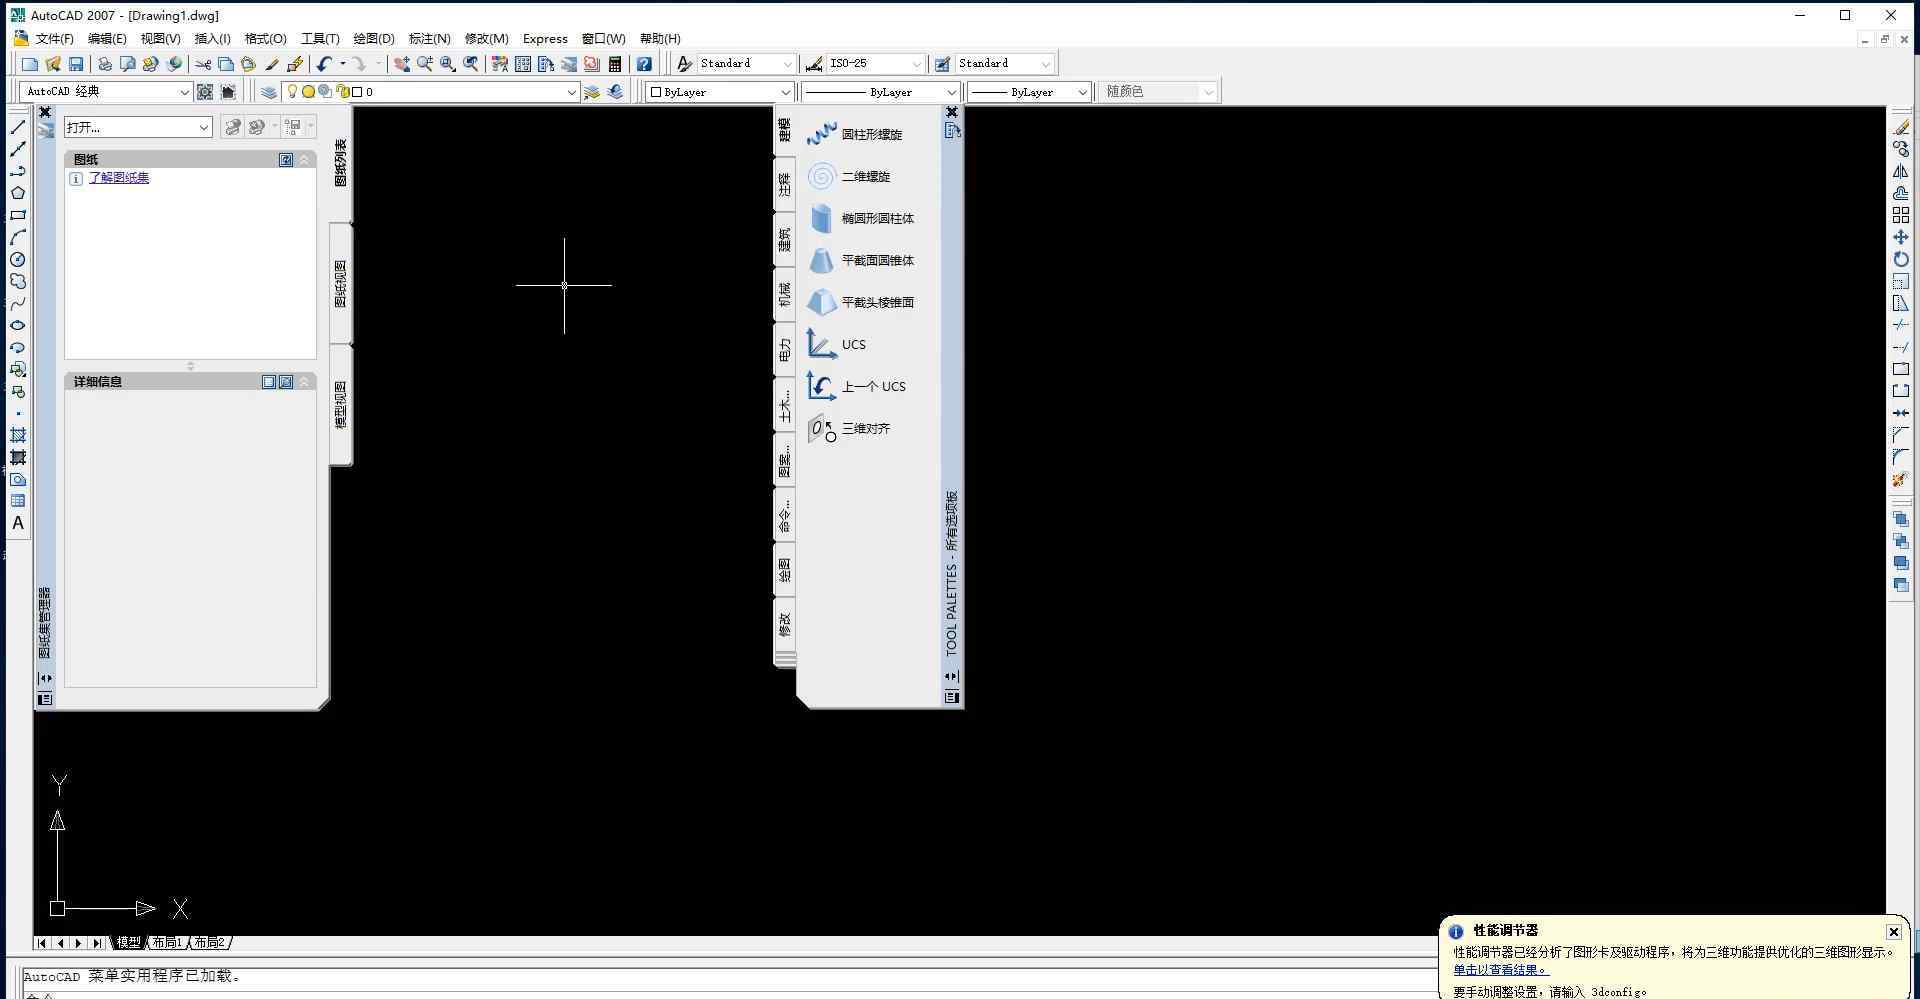
Task: Open the lineweight ByLayer dropdown
Action: (1029, 92)
